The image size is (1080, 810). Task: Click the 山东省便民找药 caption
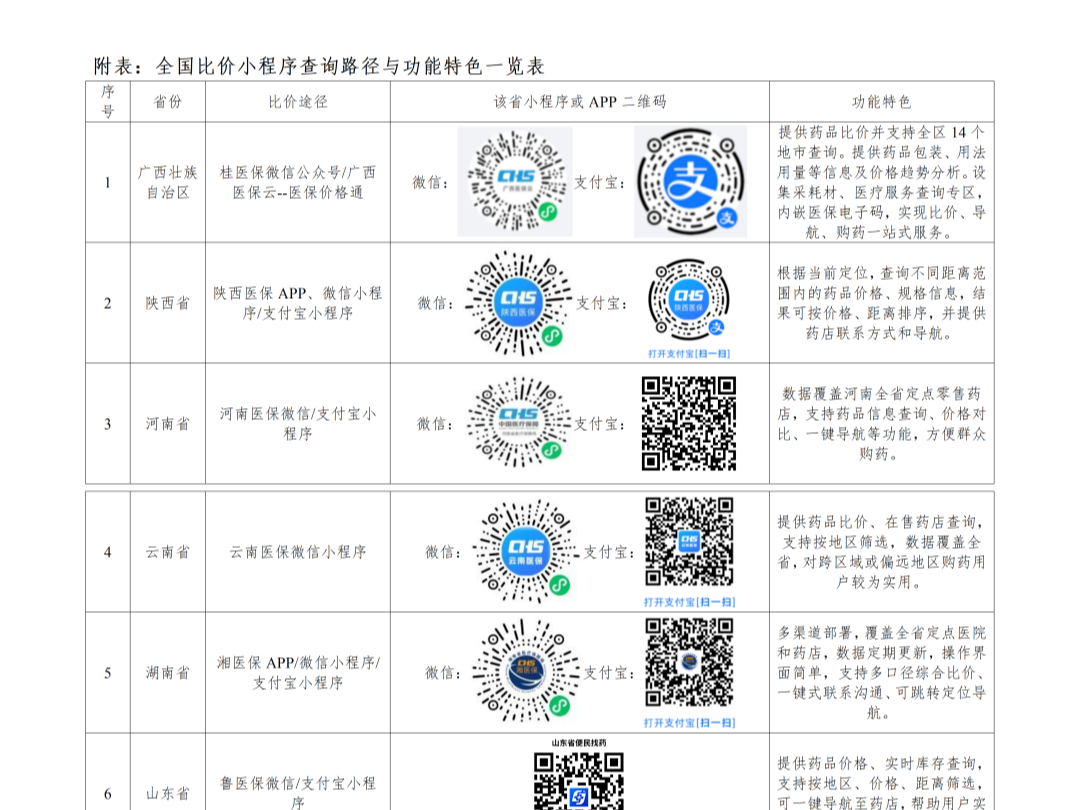click(579, 742)
